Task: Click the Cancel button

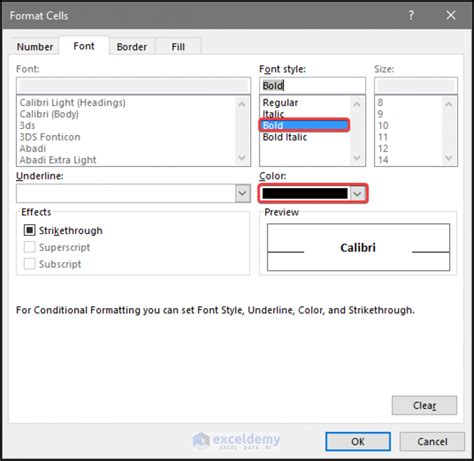Action: point(432,442)
